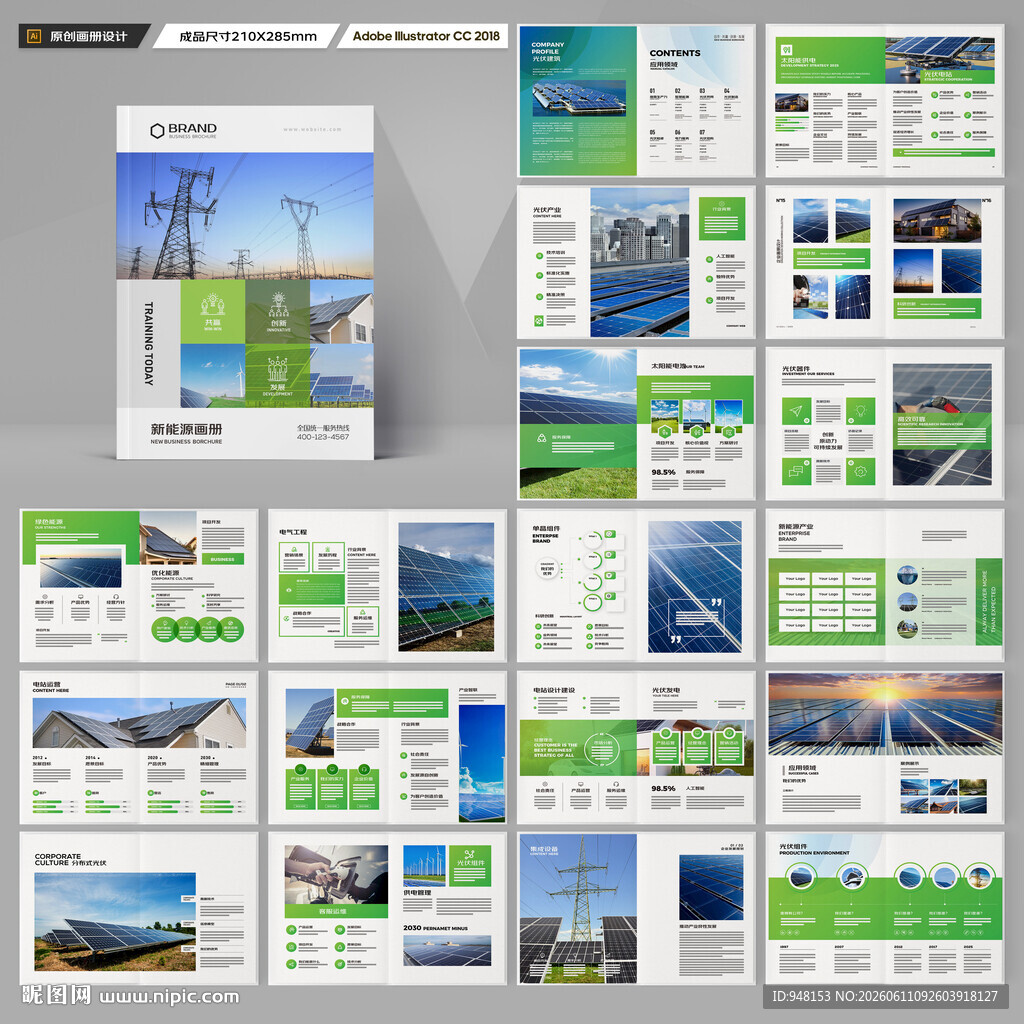Select the 供电管理 heading
This screenshot has width=1024, height=1024.
click(417, 892)
